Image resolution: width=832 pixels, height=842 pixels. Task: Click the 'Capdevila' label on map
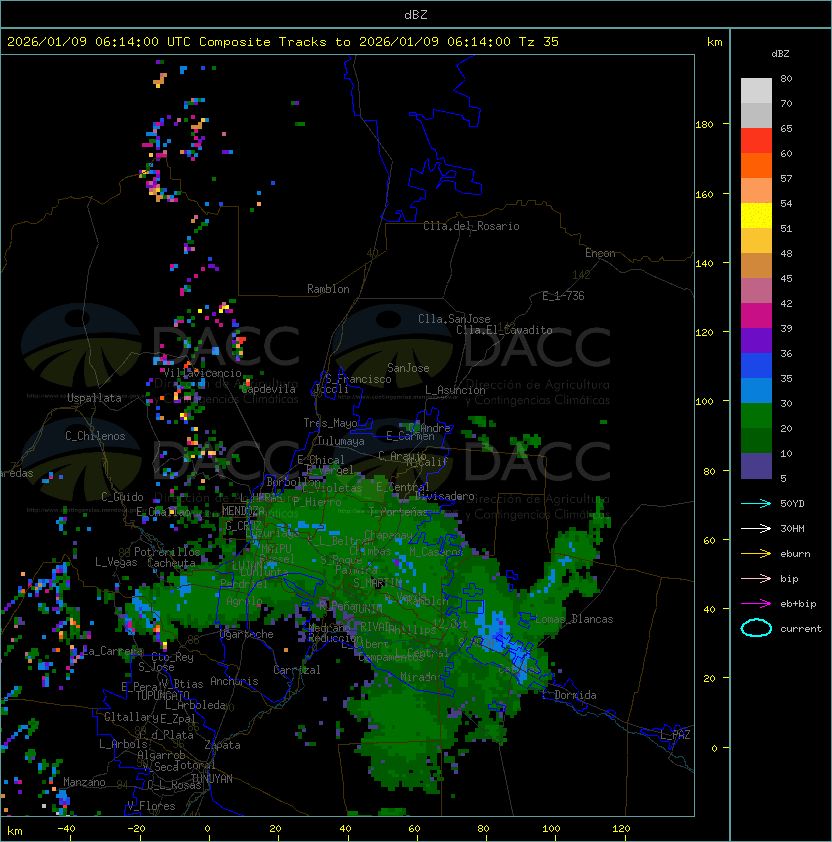coord(268,389)
